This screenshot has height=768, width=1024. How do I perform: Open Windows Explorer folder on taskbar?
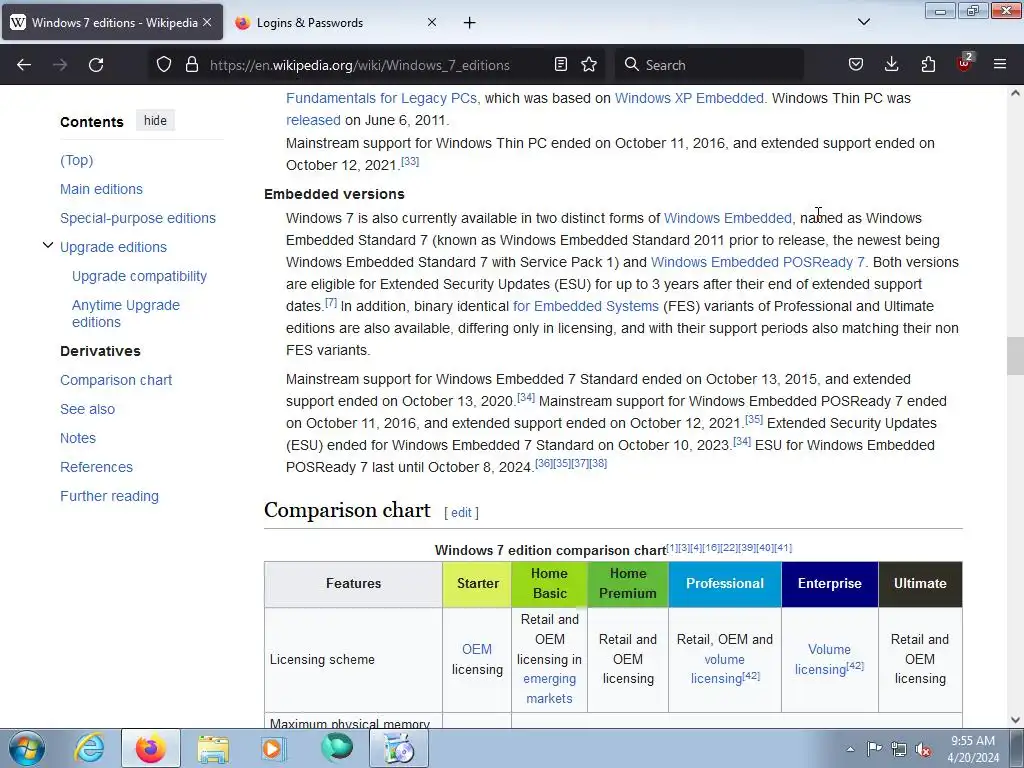213,748
